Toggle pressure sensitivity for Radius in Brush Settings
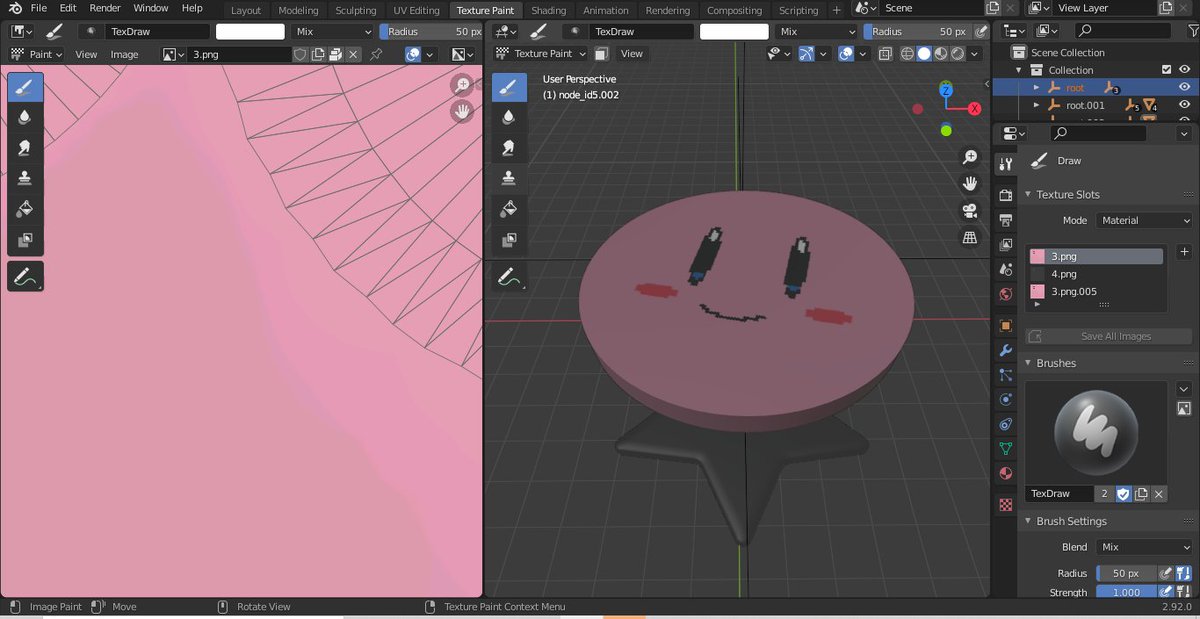 point(1165,573)
